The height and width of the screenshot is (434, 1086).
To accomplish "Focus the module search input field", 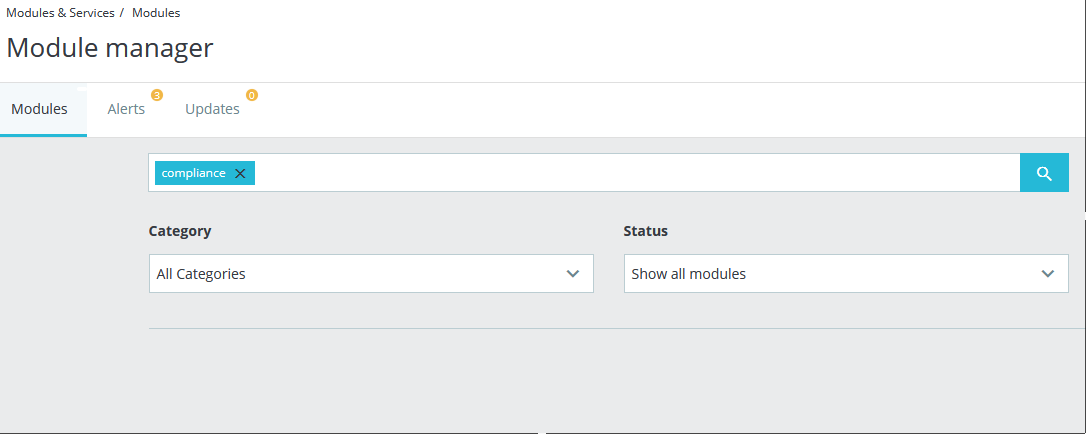I will pos(630,173).
